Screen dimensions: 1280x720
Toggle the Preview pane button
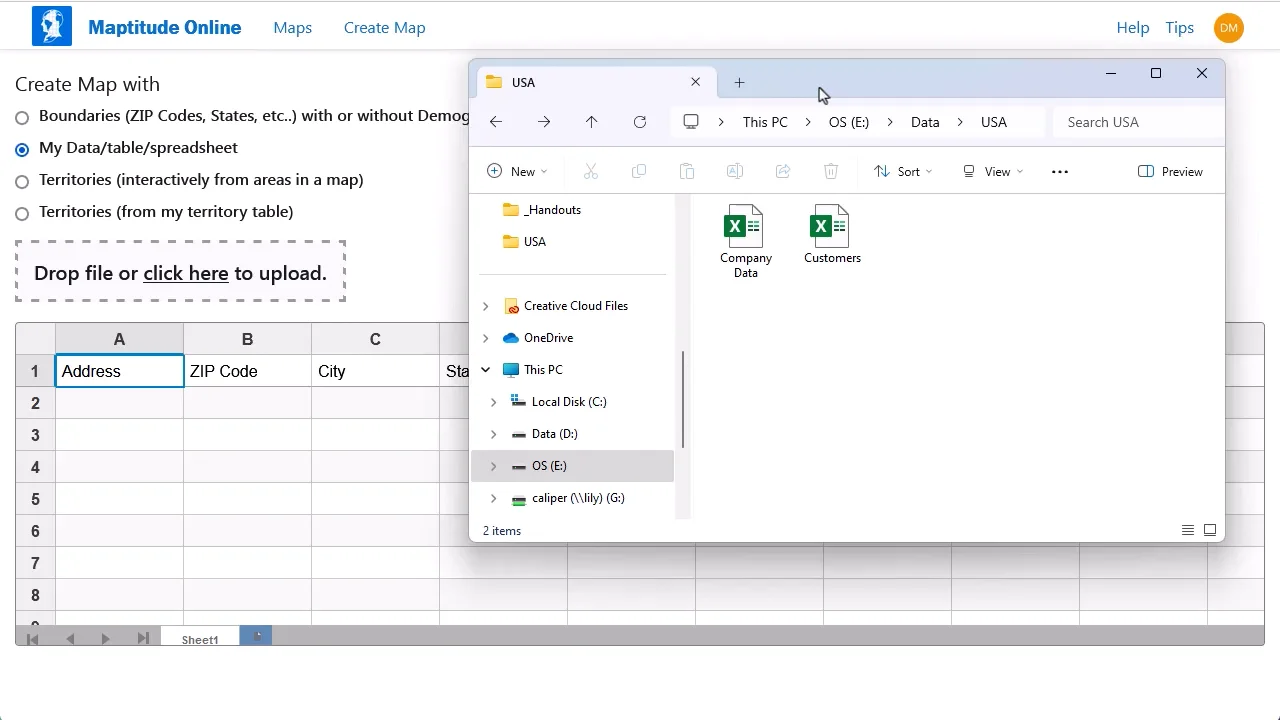pos(1170,172)
